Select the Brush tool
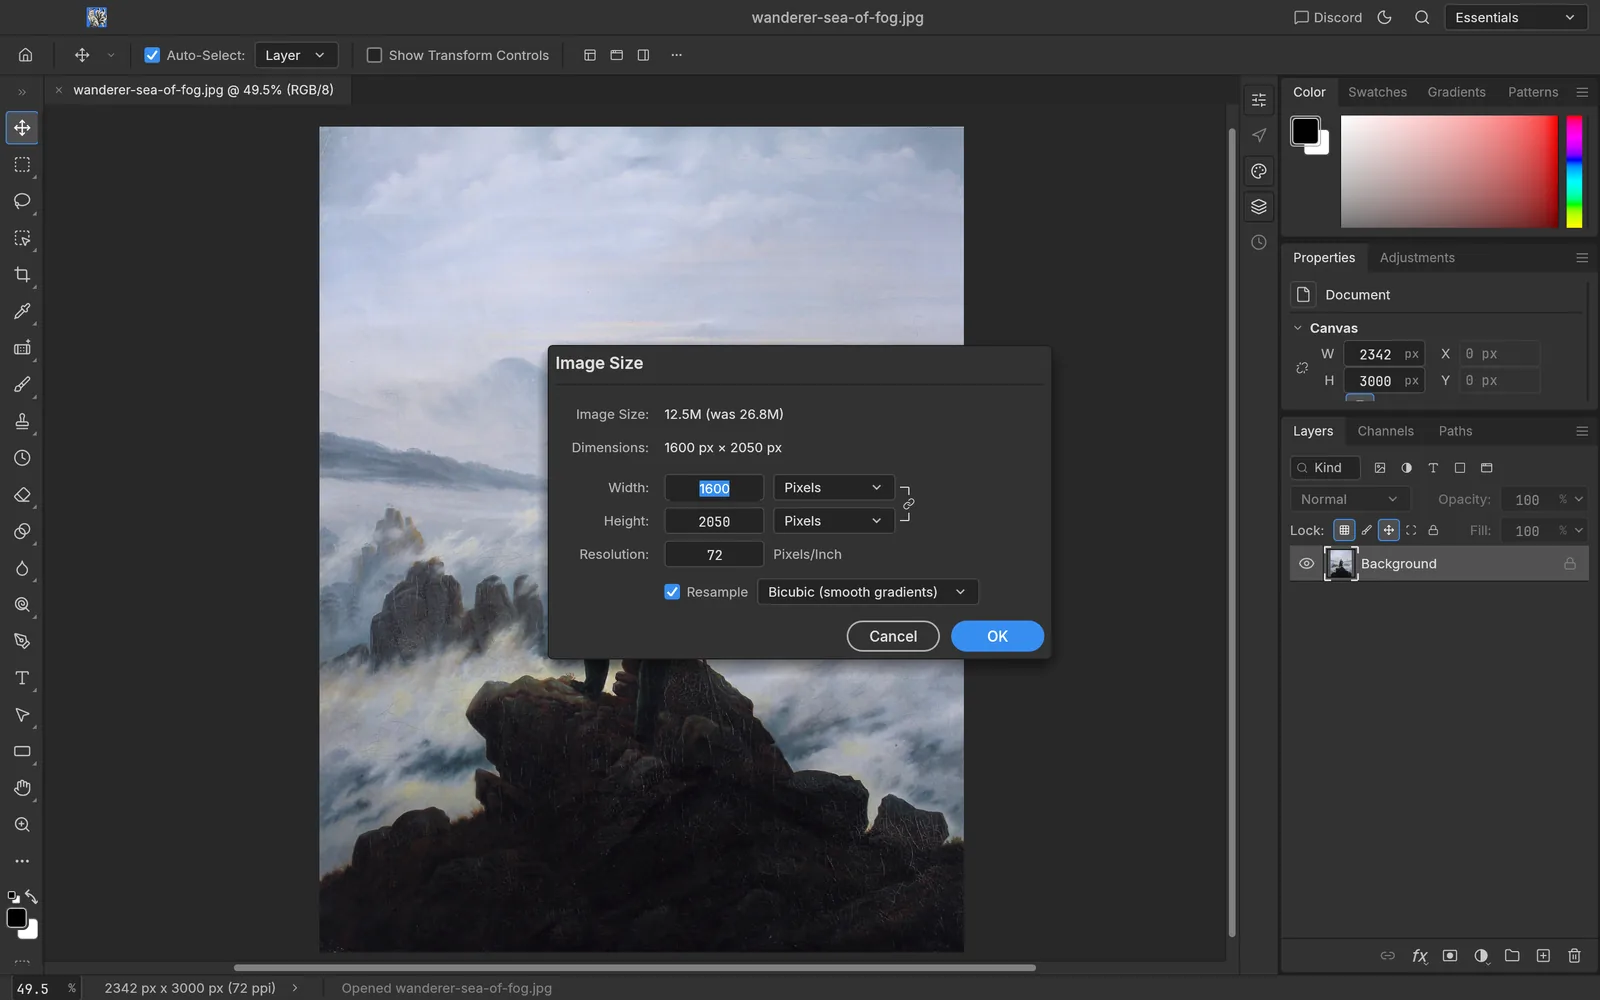1600x1000 pixels. (22, 384)
